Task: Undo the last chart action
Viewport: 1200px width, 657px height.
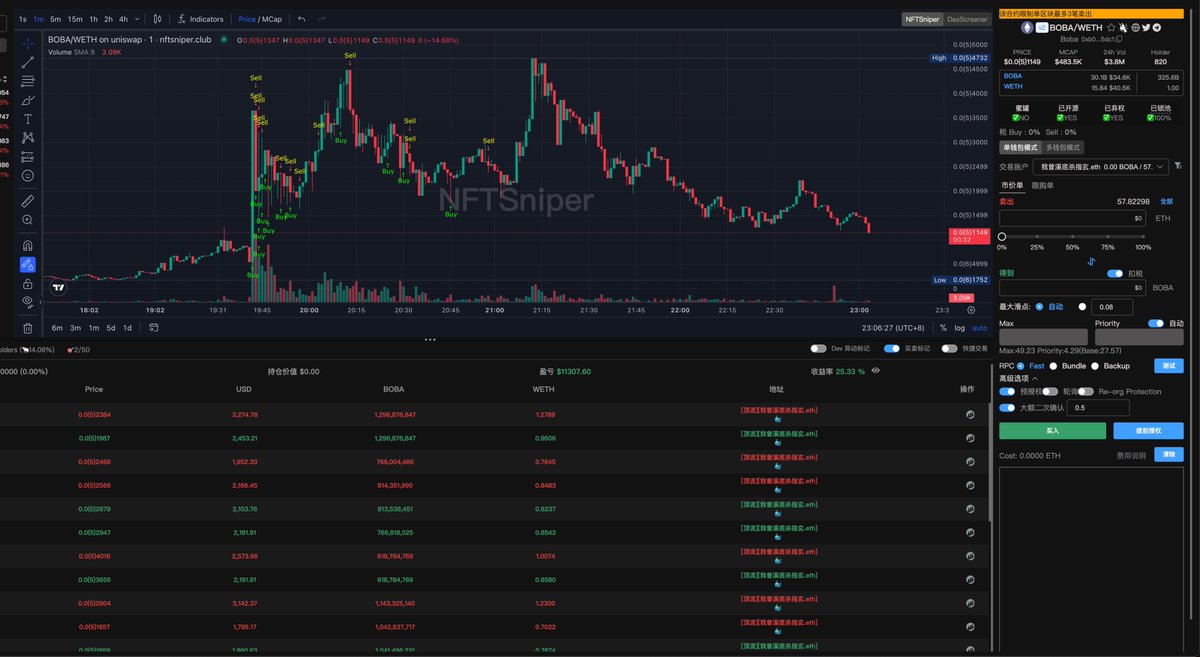Action: pyautogui.click(x=302, y=18)
